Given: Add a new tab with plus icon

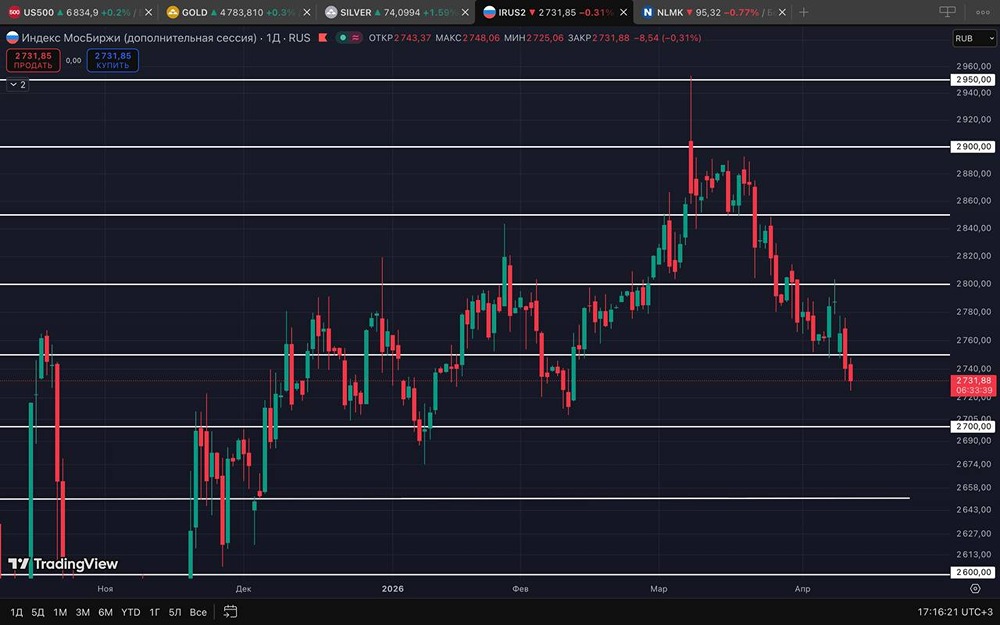Looking at the screenshot, I should tap(804, 12).
